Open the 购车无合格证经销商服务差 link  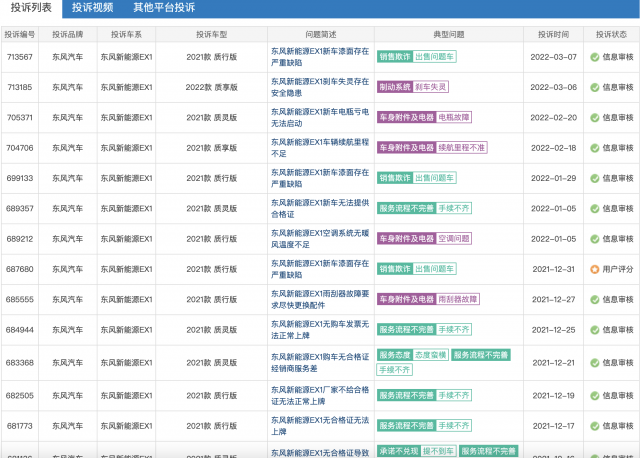click(320, 362)
